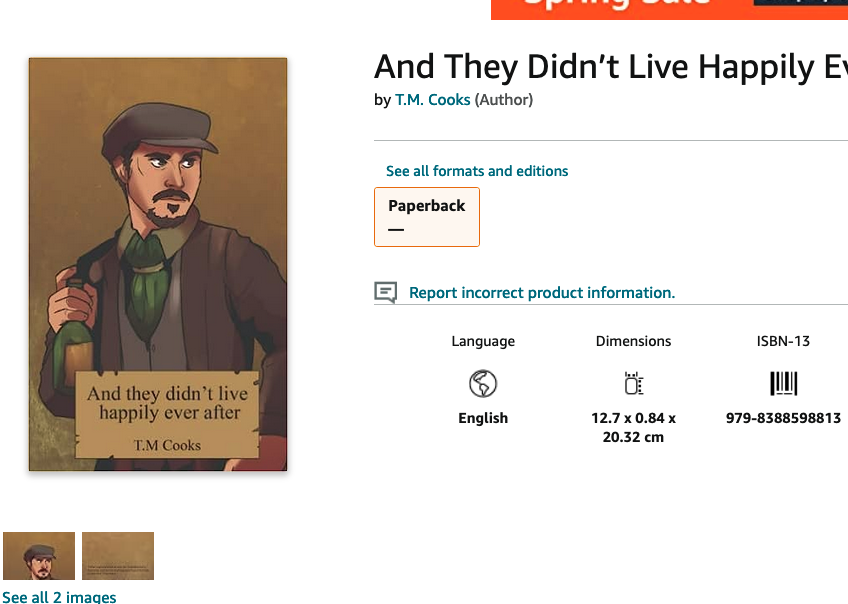
Task: Select the Paperback format option
Action: coord(427,217)
